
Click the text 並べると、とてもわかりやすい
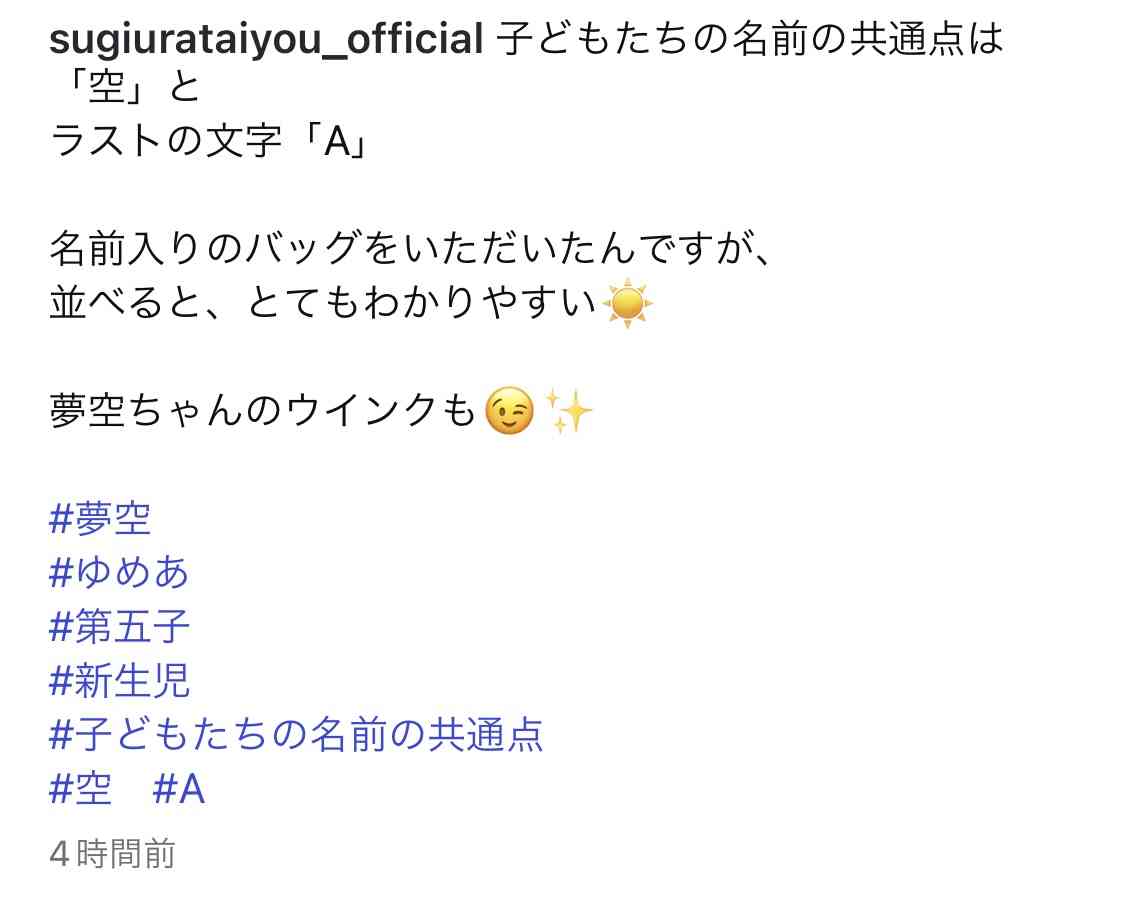pos(324,303)
